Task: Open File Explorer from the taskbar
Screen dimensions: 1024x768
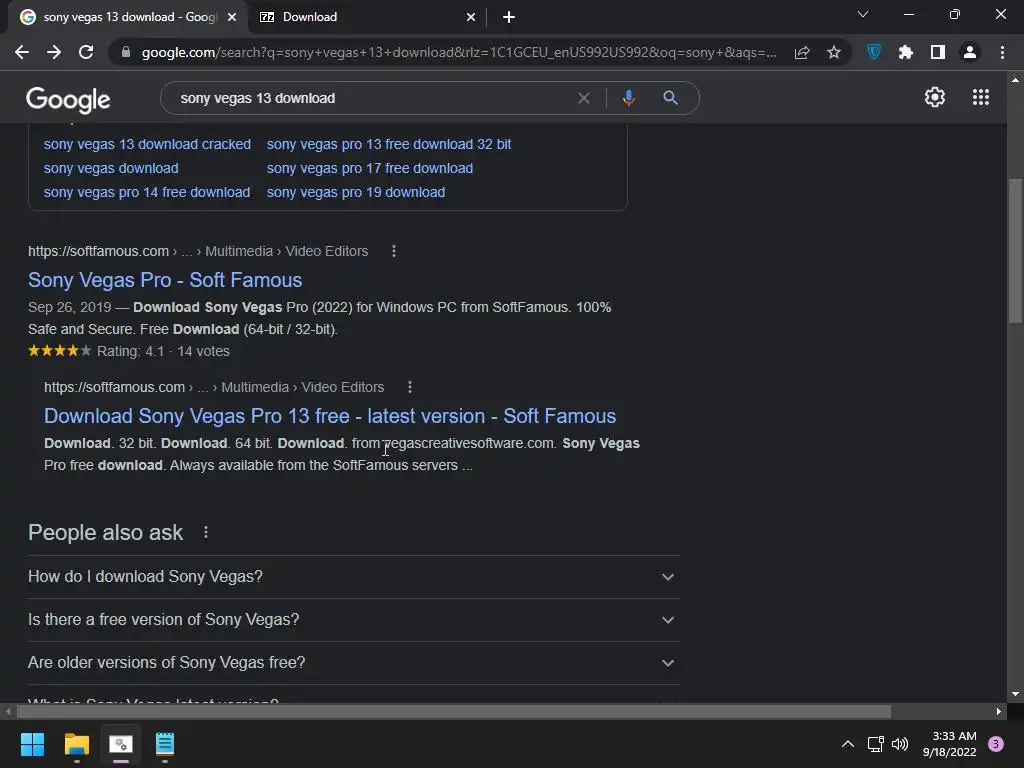Action: pyautogui.click(x=76, y=744)
